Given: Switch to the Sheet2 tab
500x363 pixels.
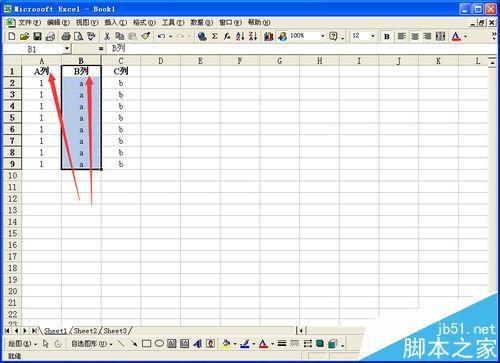Looking at the screenshot, I should click(85, 331).
